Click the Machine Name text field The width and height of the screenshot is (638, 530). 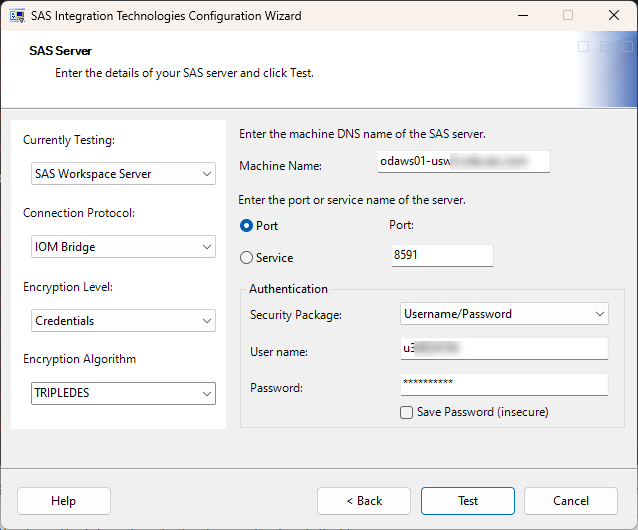[x=464, y=161]
